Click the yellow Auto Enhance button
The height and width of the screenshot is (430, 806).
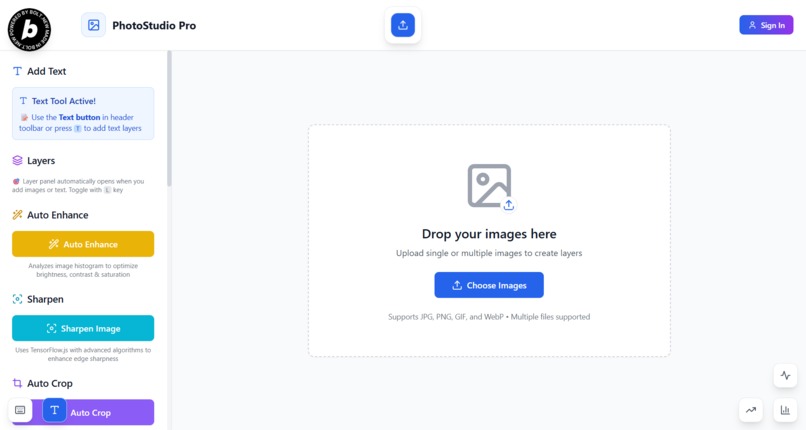83,244
